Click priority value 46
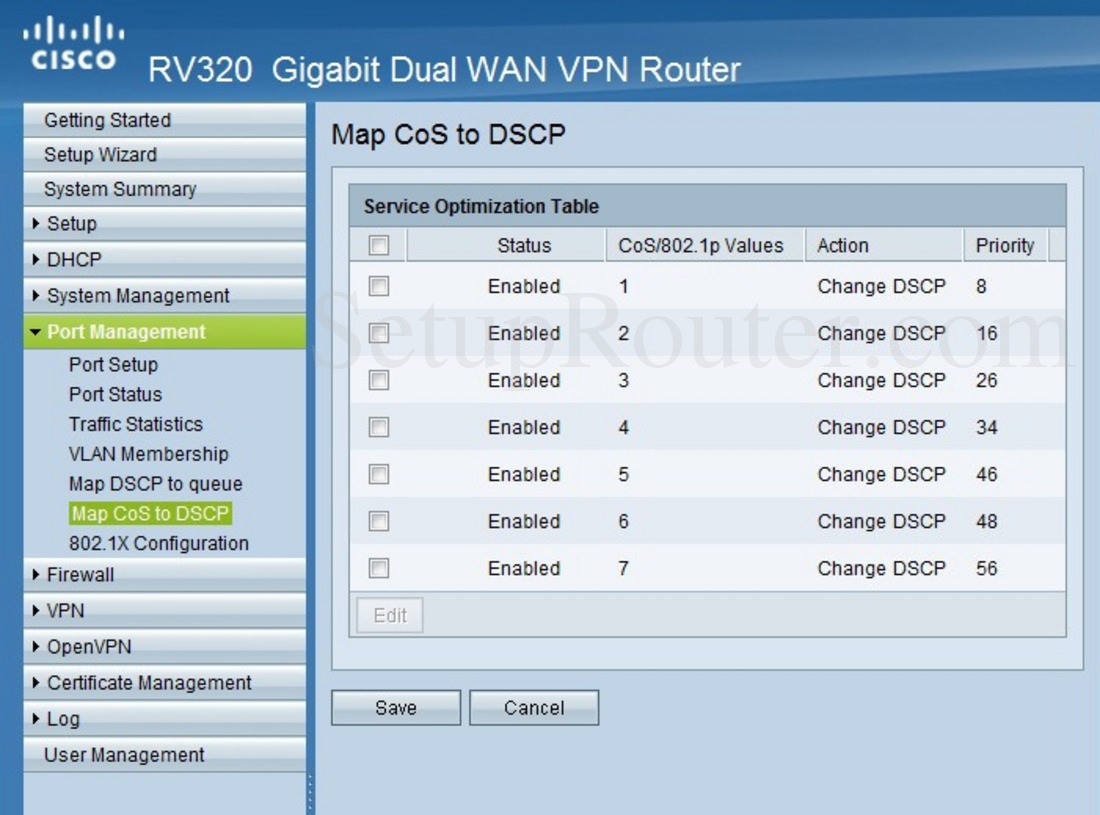This screenshot has height=815, width=1100. tap(986, 474)
